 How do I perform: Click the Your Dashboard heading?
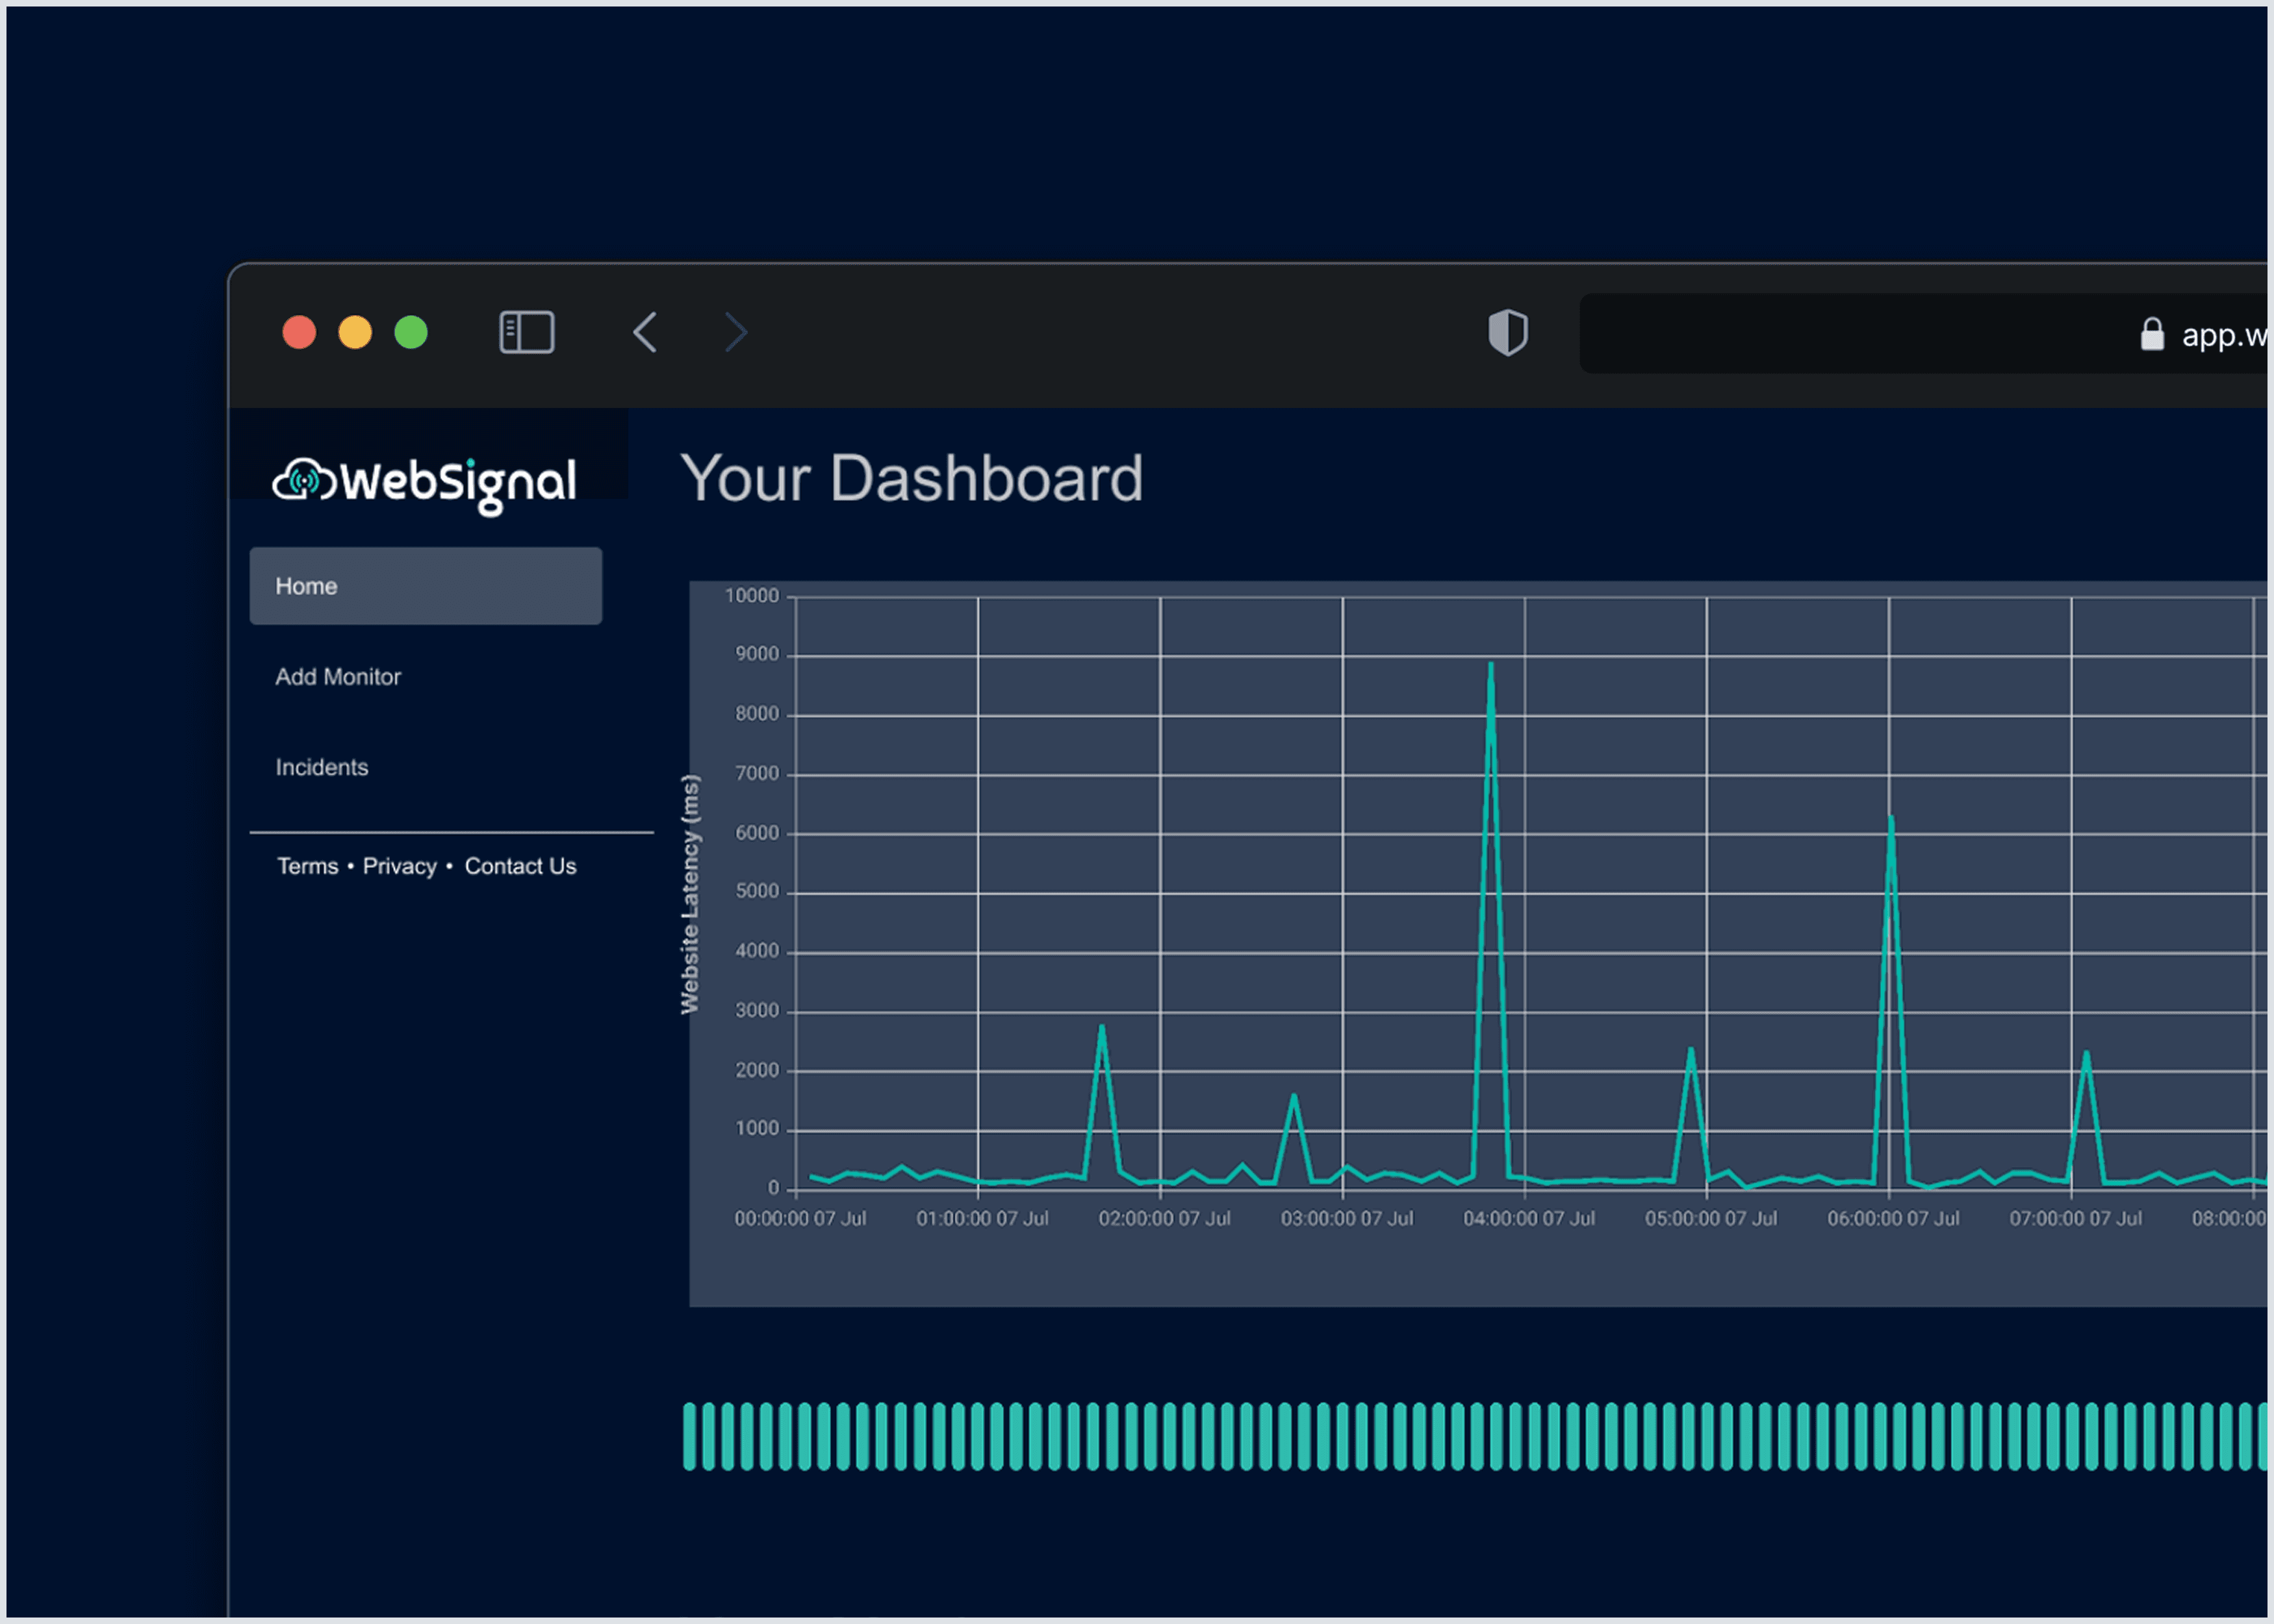(911, 478)
